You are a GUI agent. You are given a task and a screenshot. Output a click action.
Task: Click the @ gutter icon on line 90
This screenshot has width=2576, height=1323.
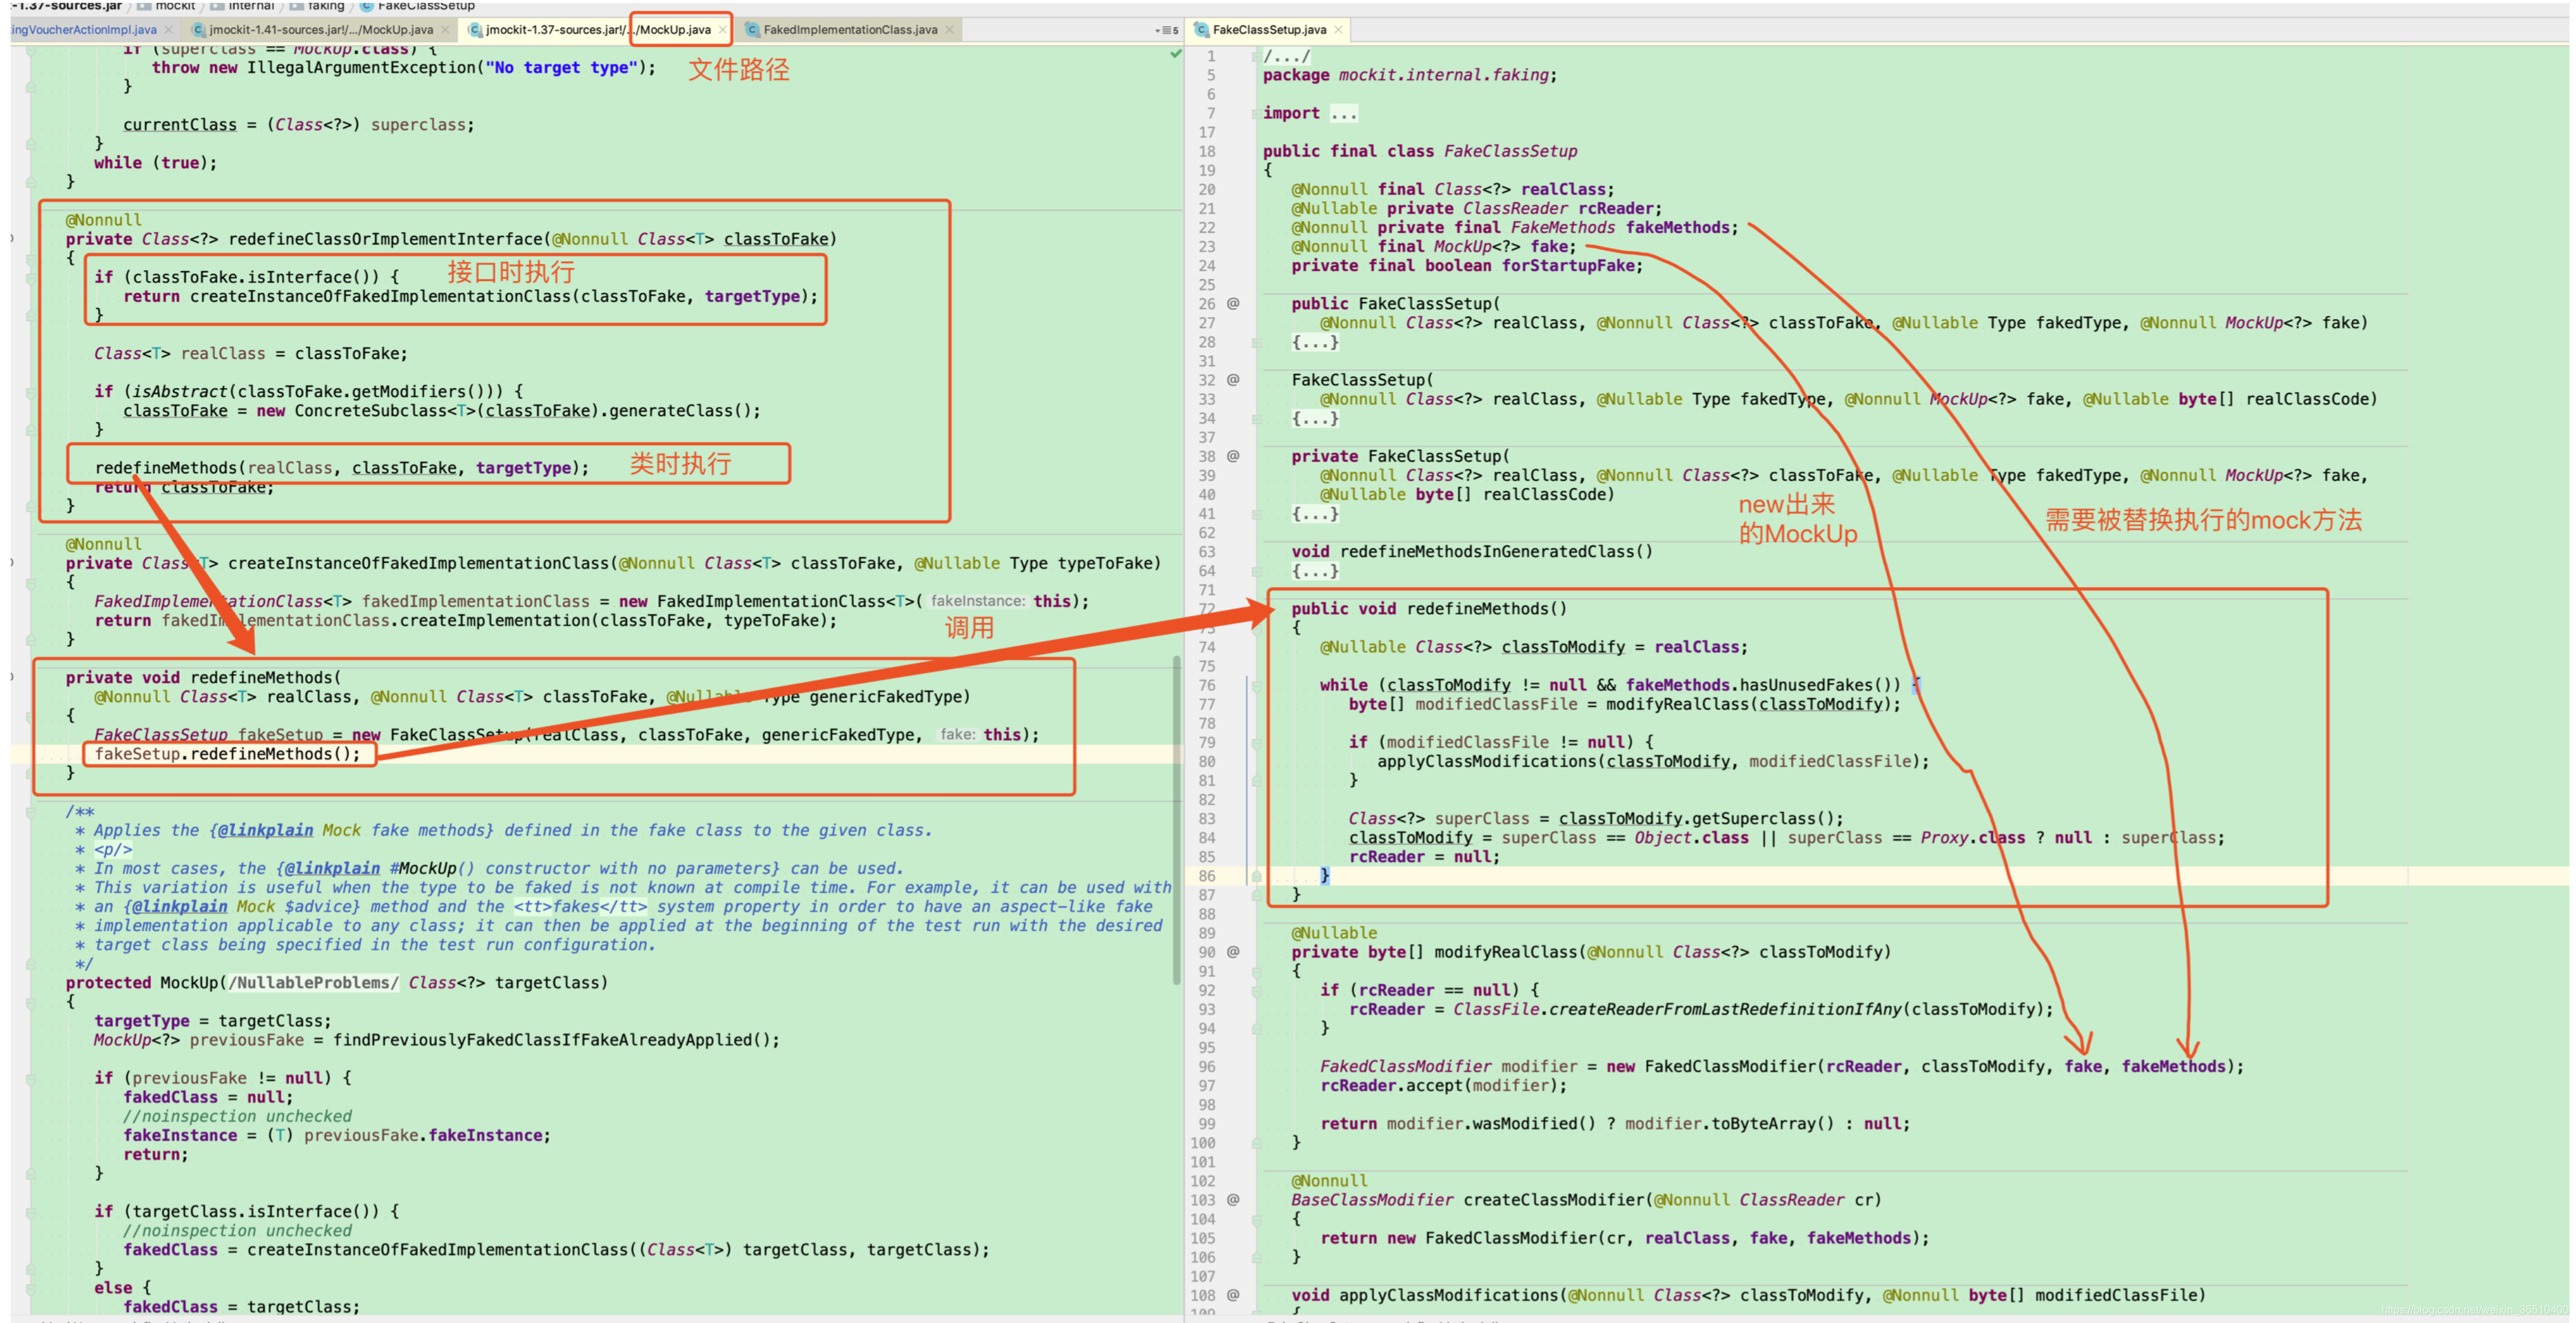coord(1233,952)
